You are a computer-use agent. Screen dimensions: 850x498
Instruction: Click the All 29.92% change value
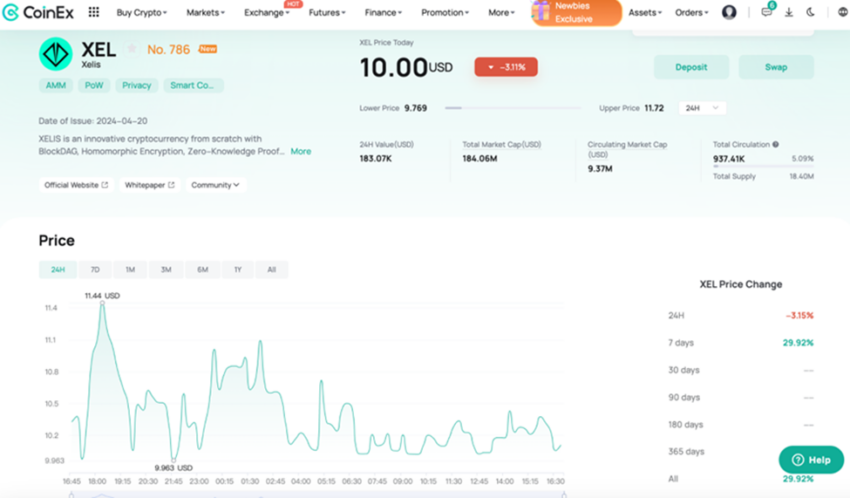pyautogui.click(x=798, y=478)
